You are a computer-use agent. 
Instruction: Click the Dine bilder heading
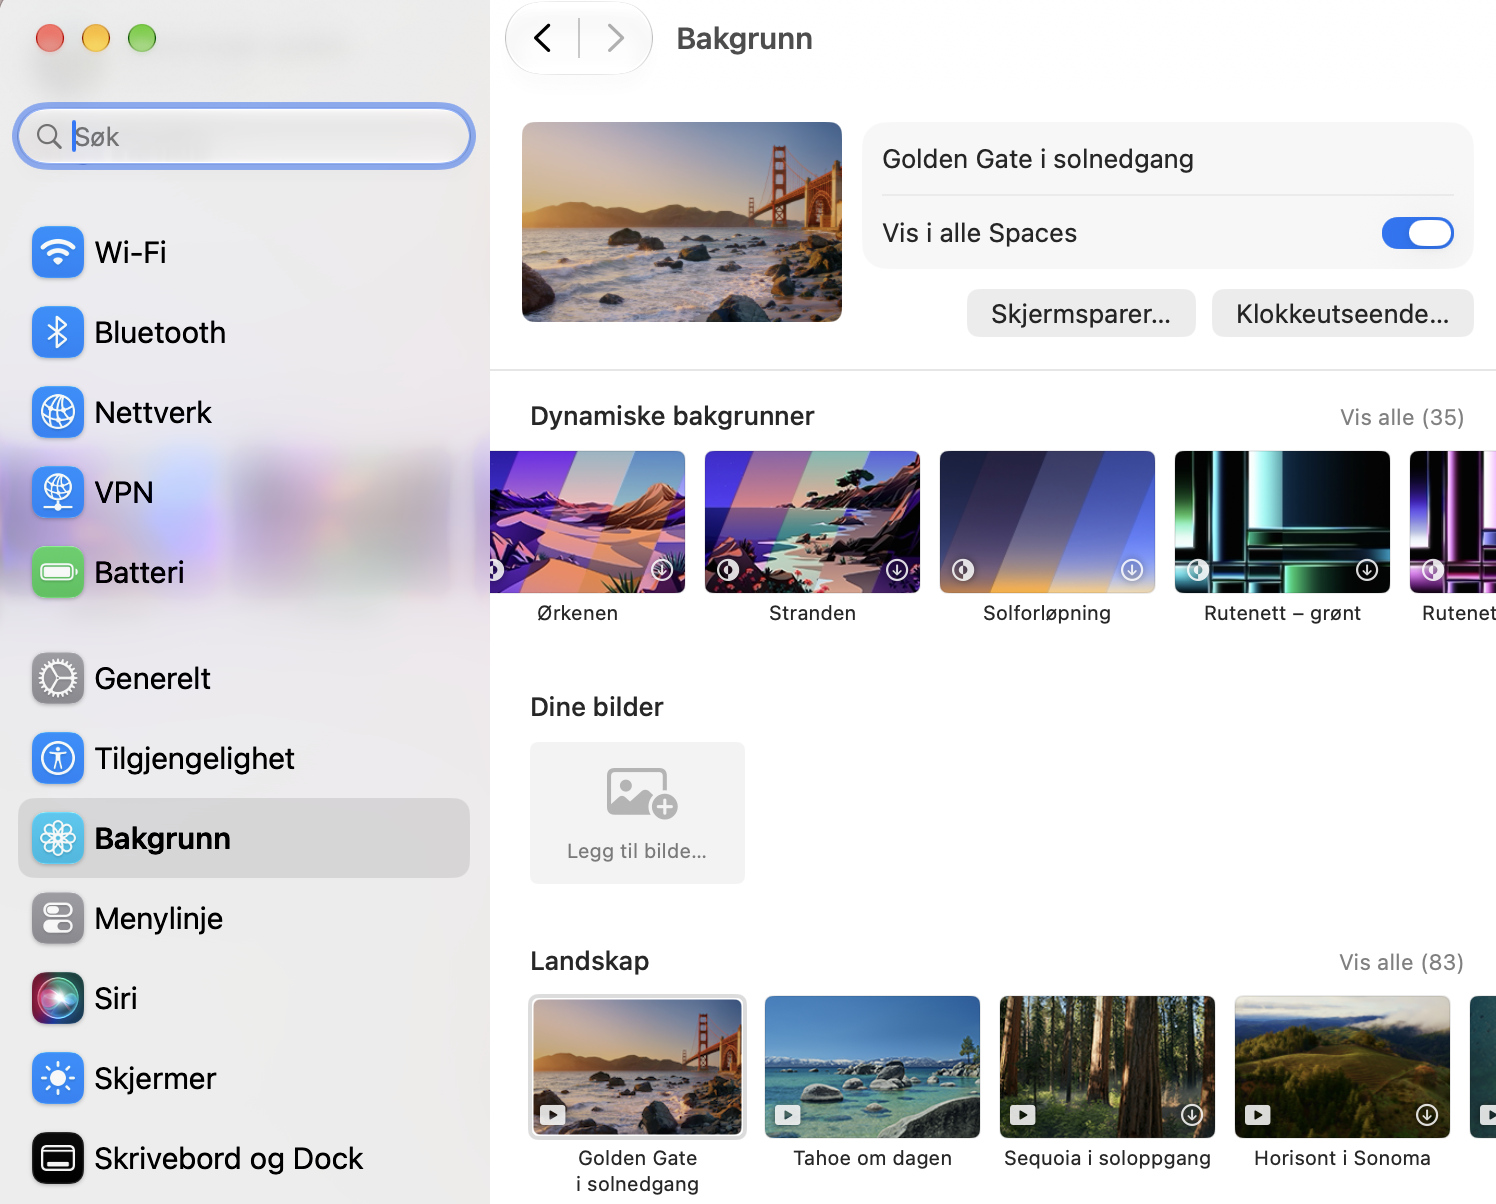[x=597, y=707]
